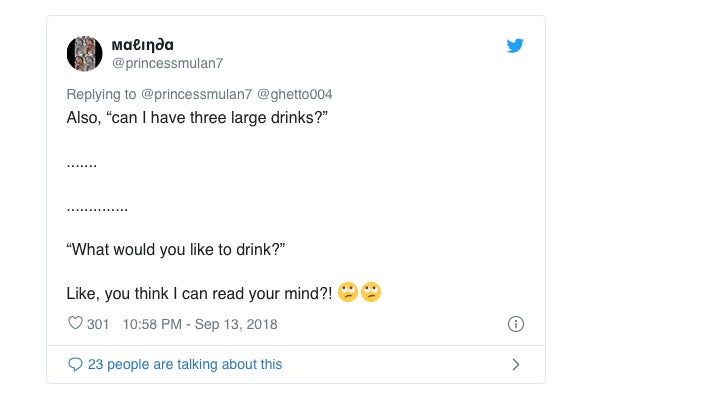Click the speech bubble conversation icon
The height and width of the screenshot is (403, 715).
(x=75, y=364)
